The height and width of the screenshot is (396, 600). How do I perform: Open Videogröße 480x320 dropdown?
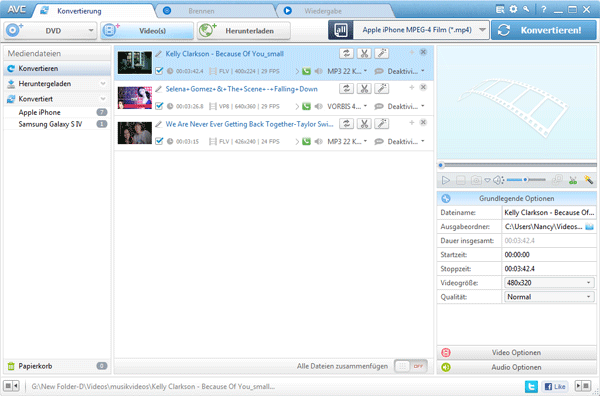(x=549, y=283)
